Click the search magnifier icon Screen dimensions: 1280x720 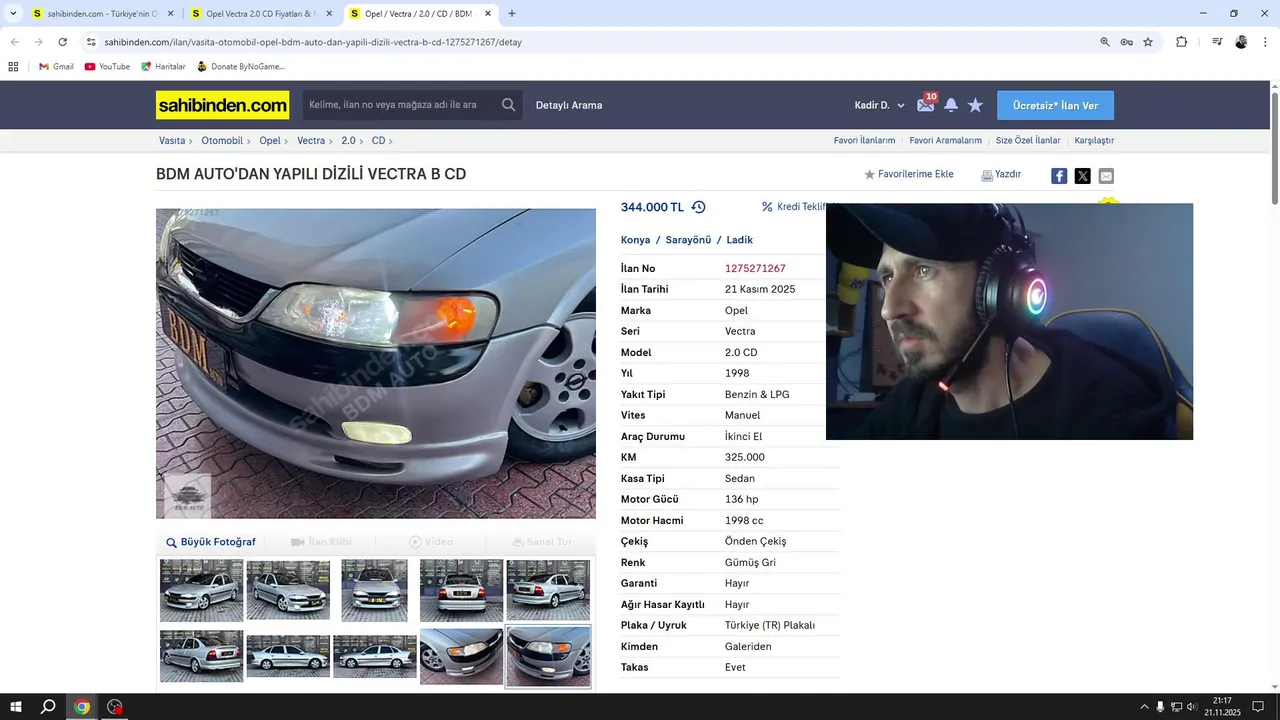tap(509, 105)
